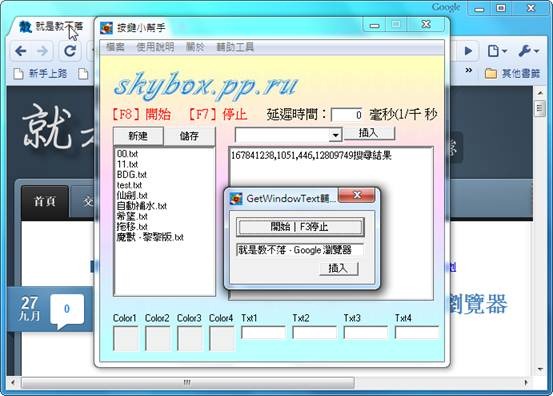Click the horizontal scrollbar right arrow

(x=526, y=382)
